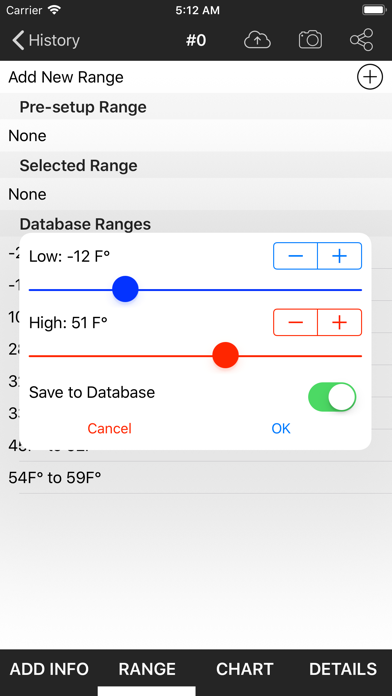
Task: Click the blue Low slider handle
Action: point(125,289)
